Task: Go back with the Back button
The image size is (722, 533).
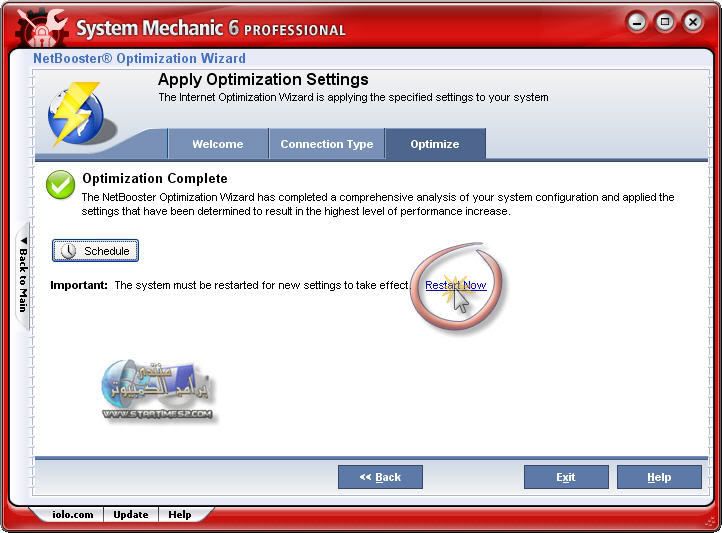Action: [x=380, y=477]
